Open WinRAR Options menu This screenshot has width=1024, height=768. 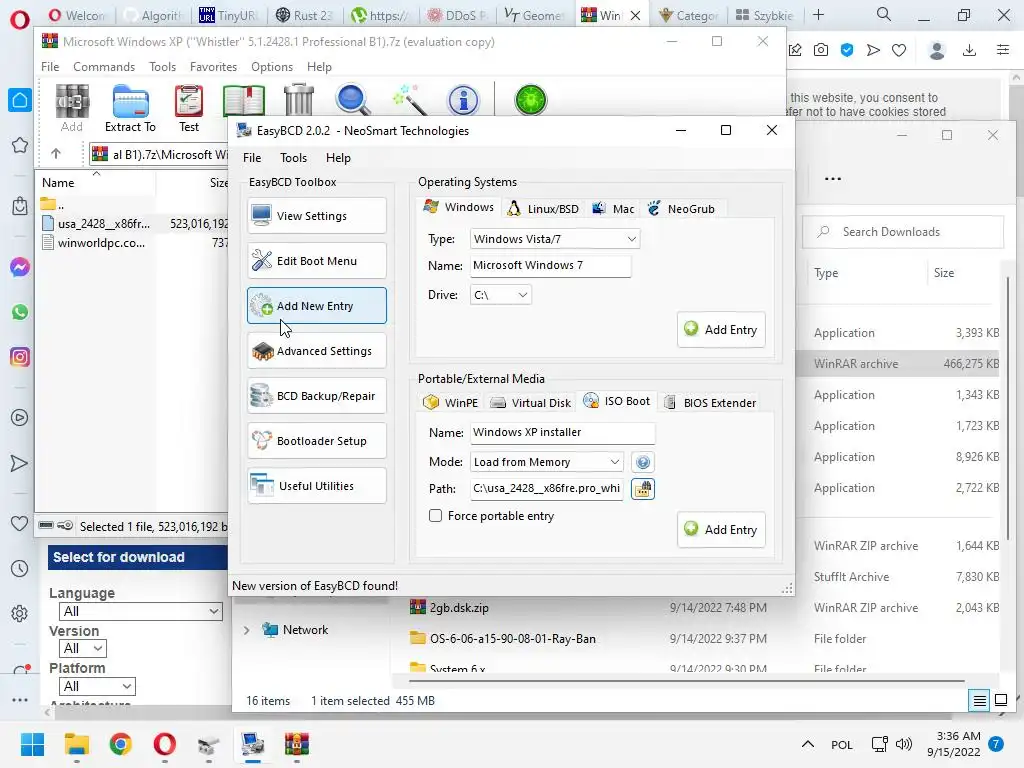click(272, 67)
